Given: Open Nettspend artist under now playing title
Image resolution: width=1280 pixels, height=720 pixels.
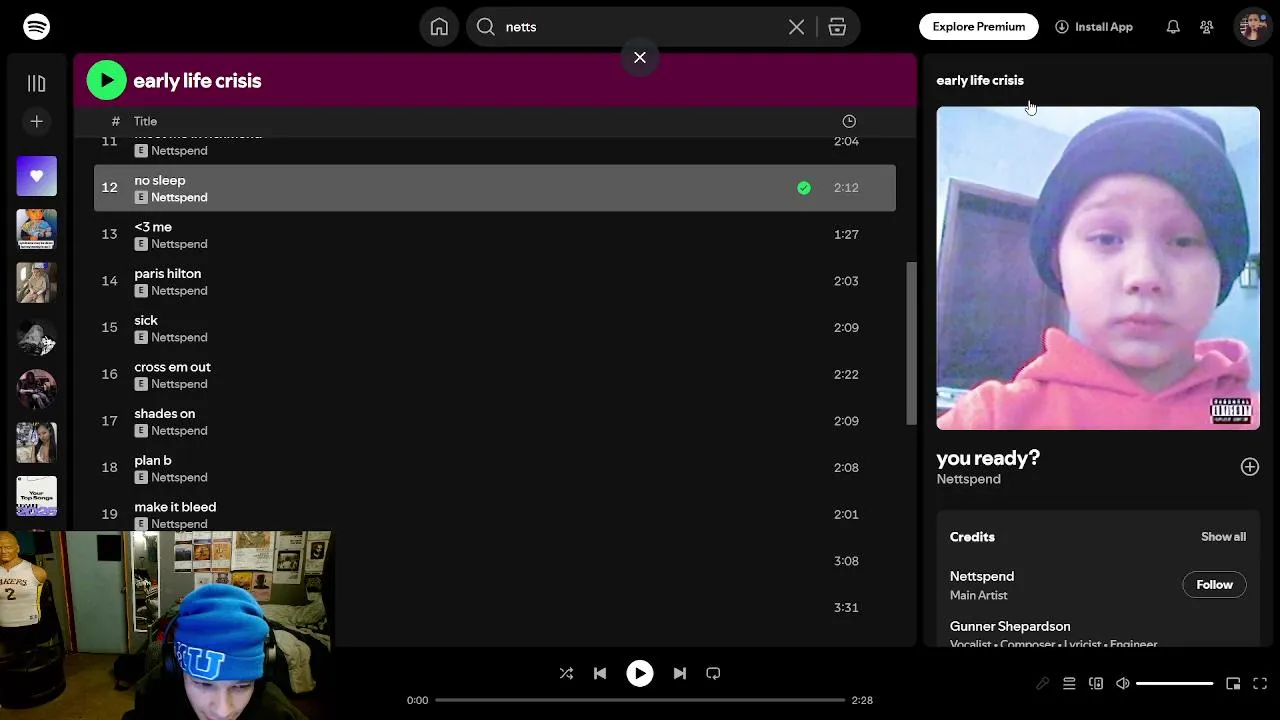Looking at the screenshot, I should click(968, 479).
